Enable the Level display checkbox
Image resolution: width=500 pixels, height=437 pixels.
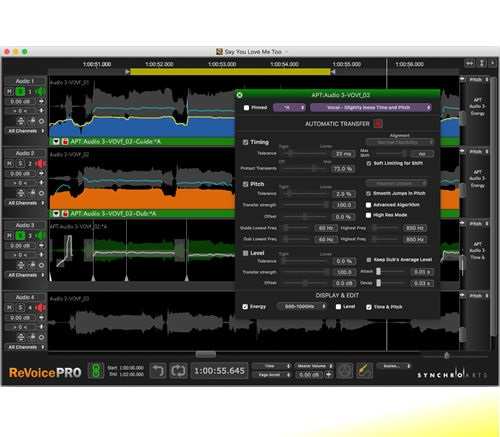tap(338, 307)
